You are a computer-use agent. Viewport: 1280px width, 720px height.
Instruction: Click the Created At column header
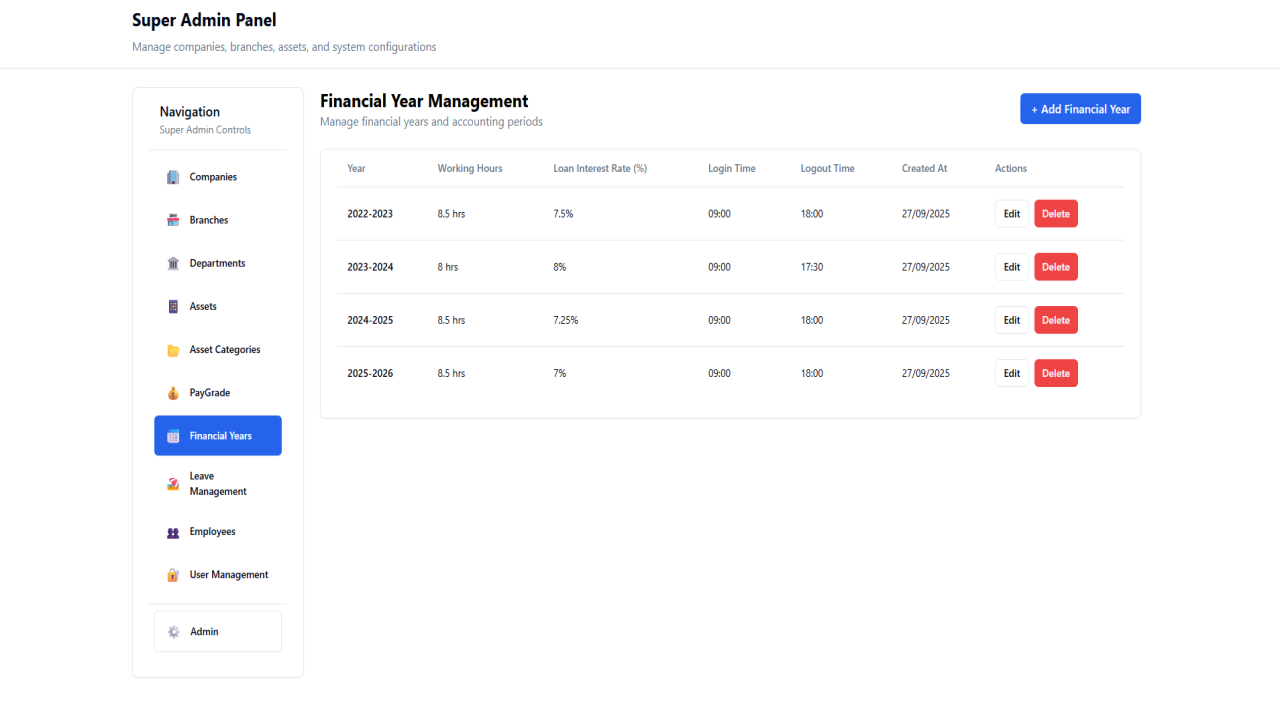(x=924, y=169)
